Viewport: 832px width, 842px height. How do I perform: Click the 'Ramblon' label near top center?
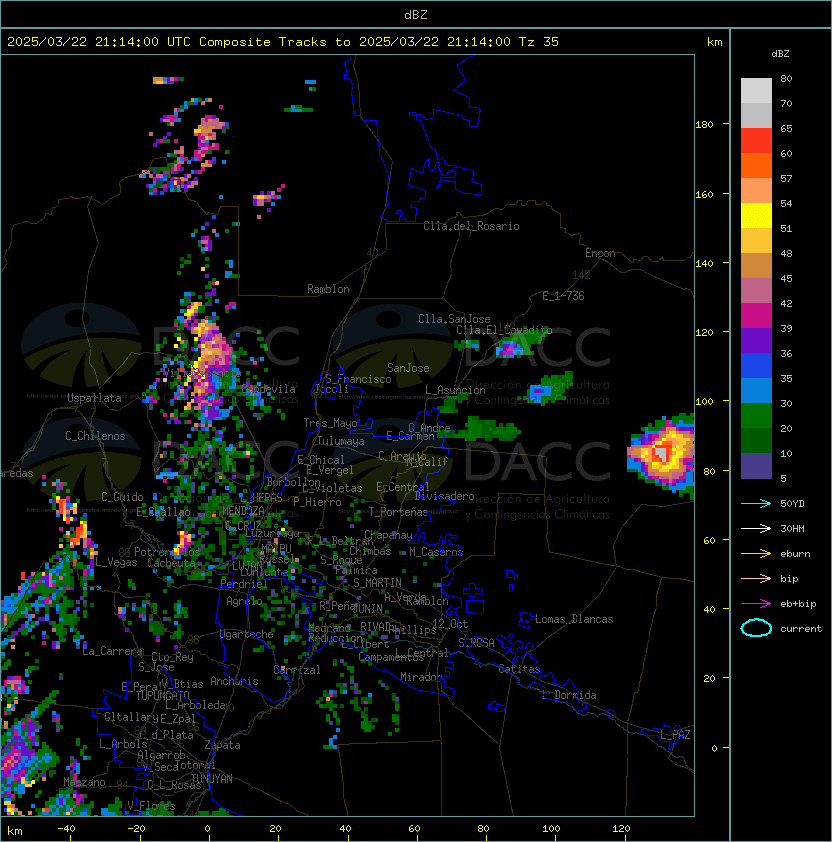coord(328,289)
